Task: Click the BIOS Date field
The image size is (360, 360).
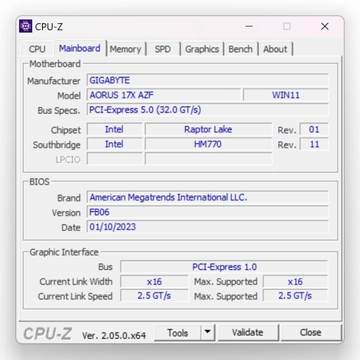Action: tap(207, 227)
